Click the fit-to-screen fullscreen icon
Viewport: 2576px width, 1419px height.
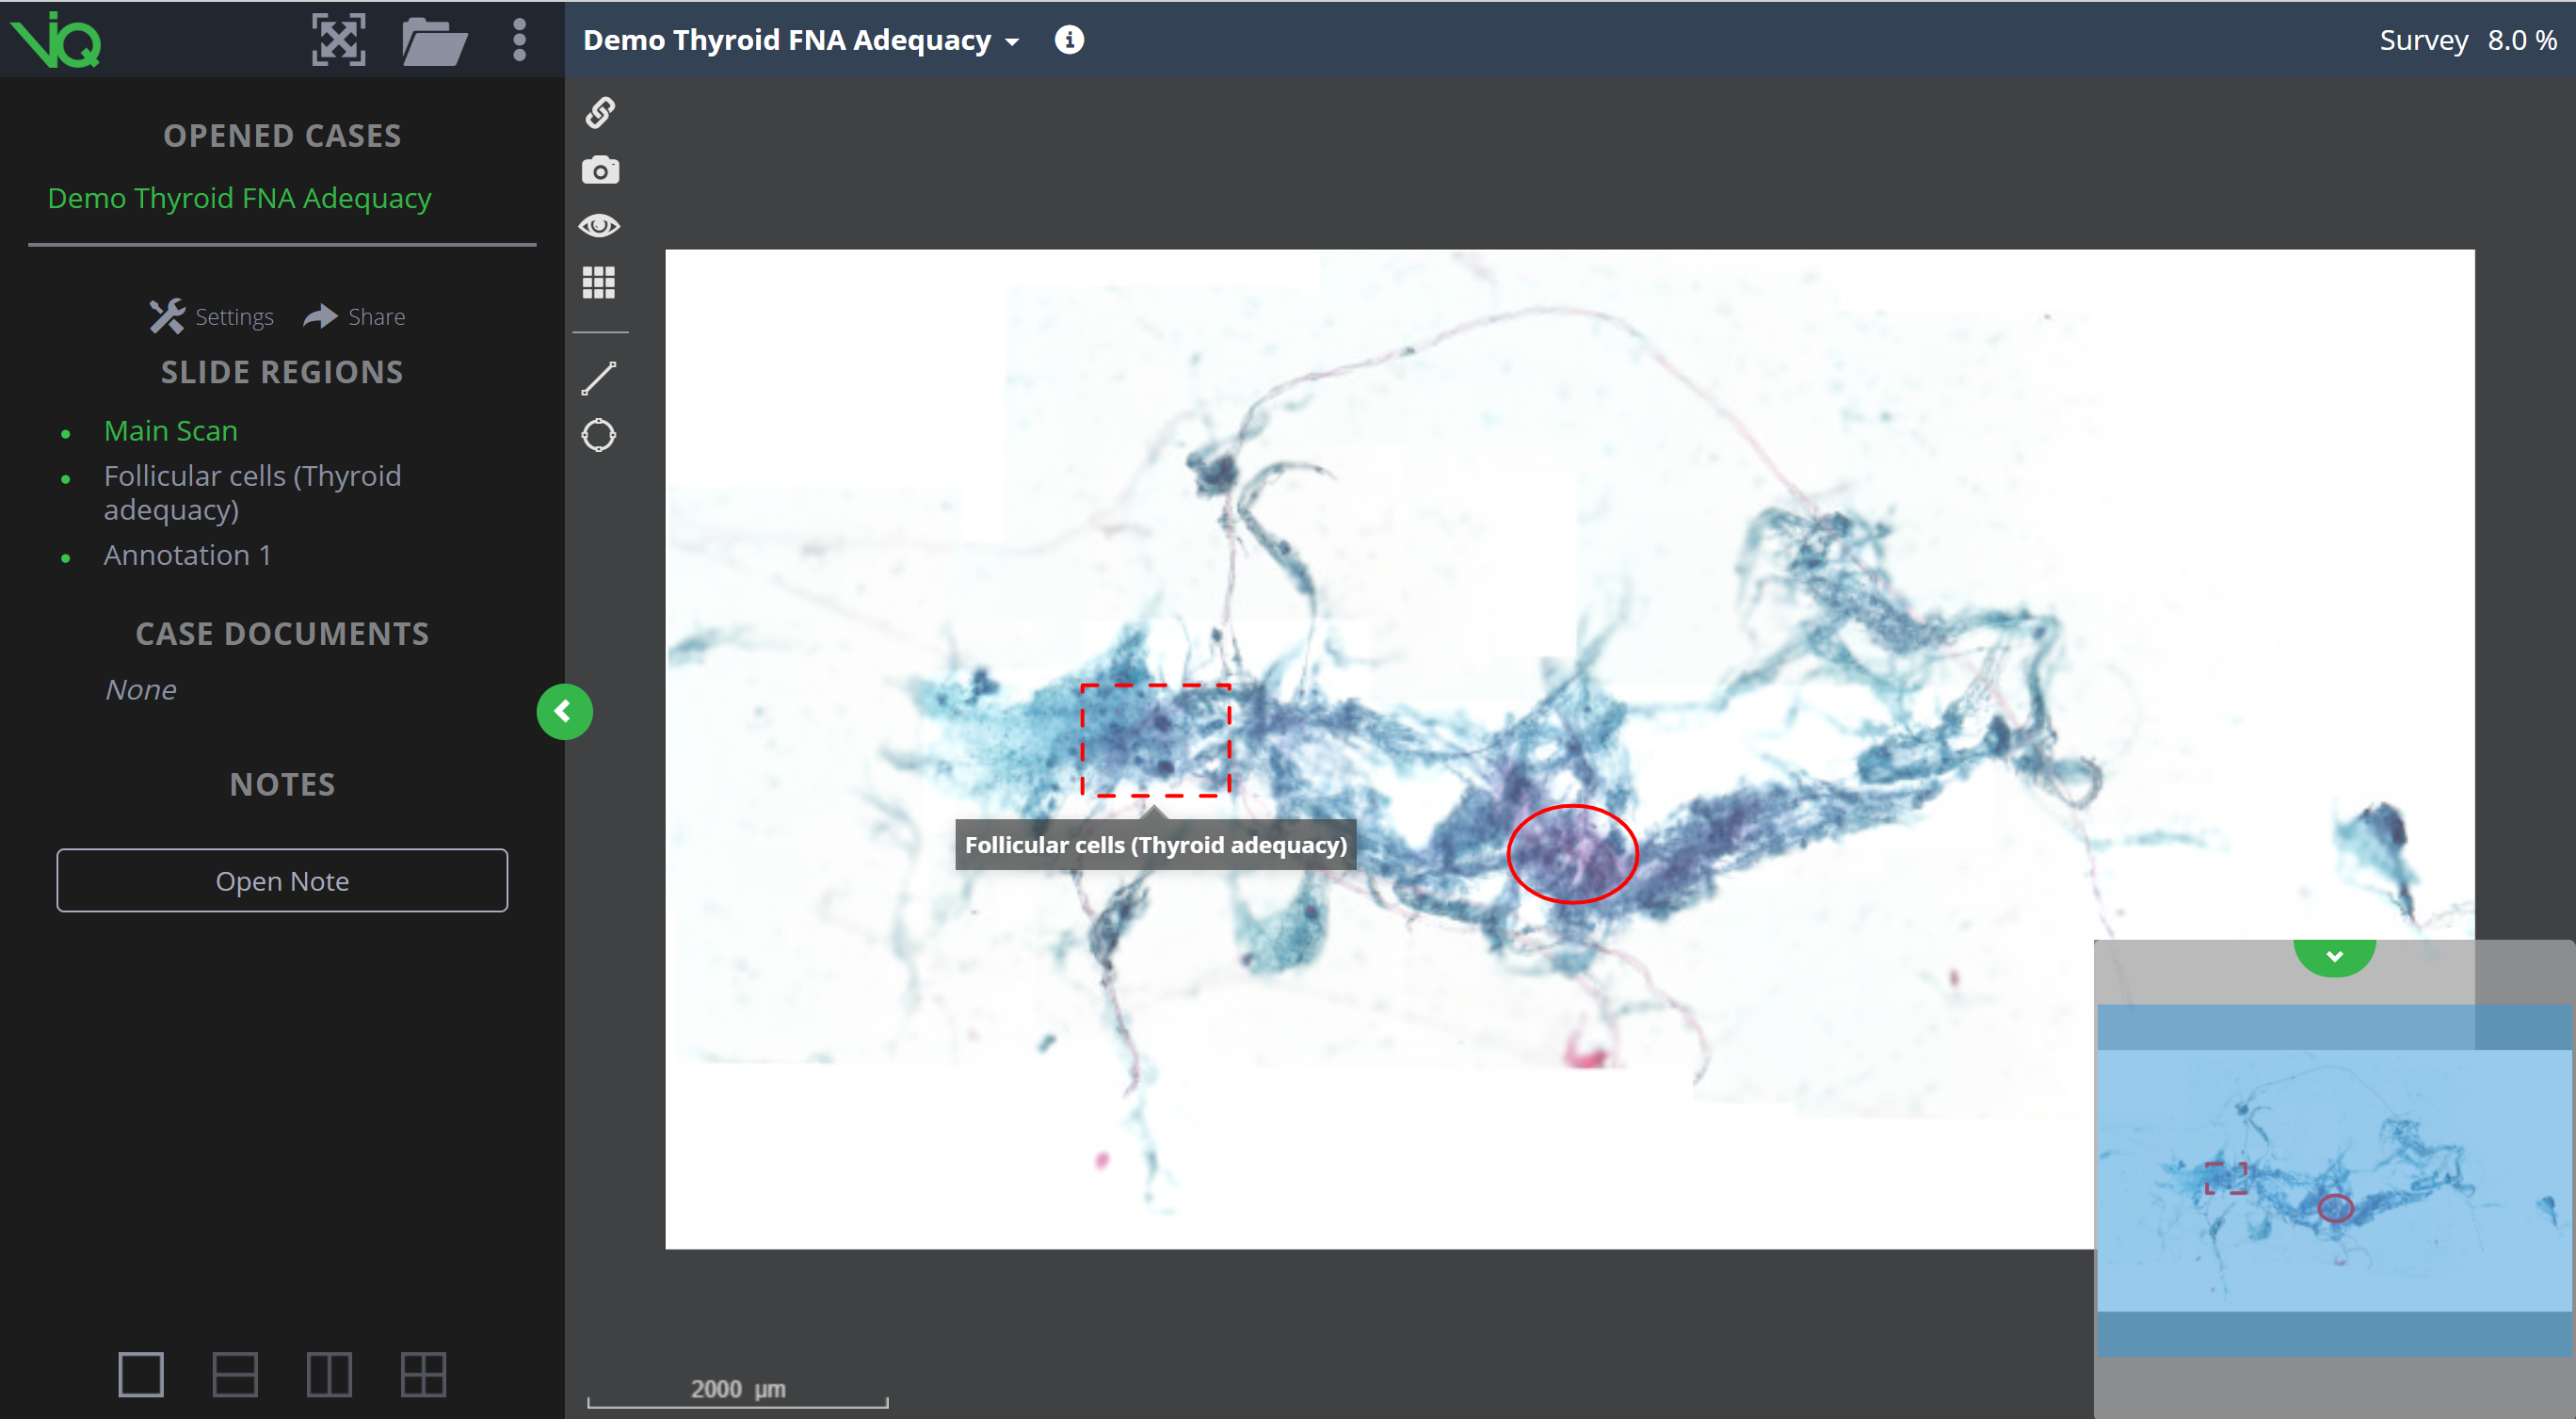pyautogui.click(x=338, y=40)
